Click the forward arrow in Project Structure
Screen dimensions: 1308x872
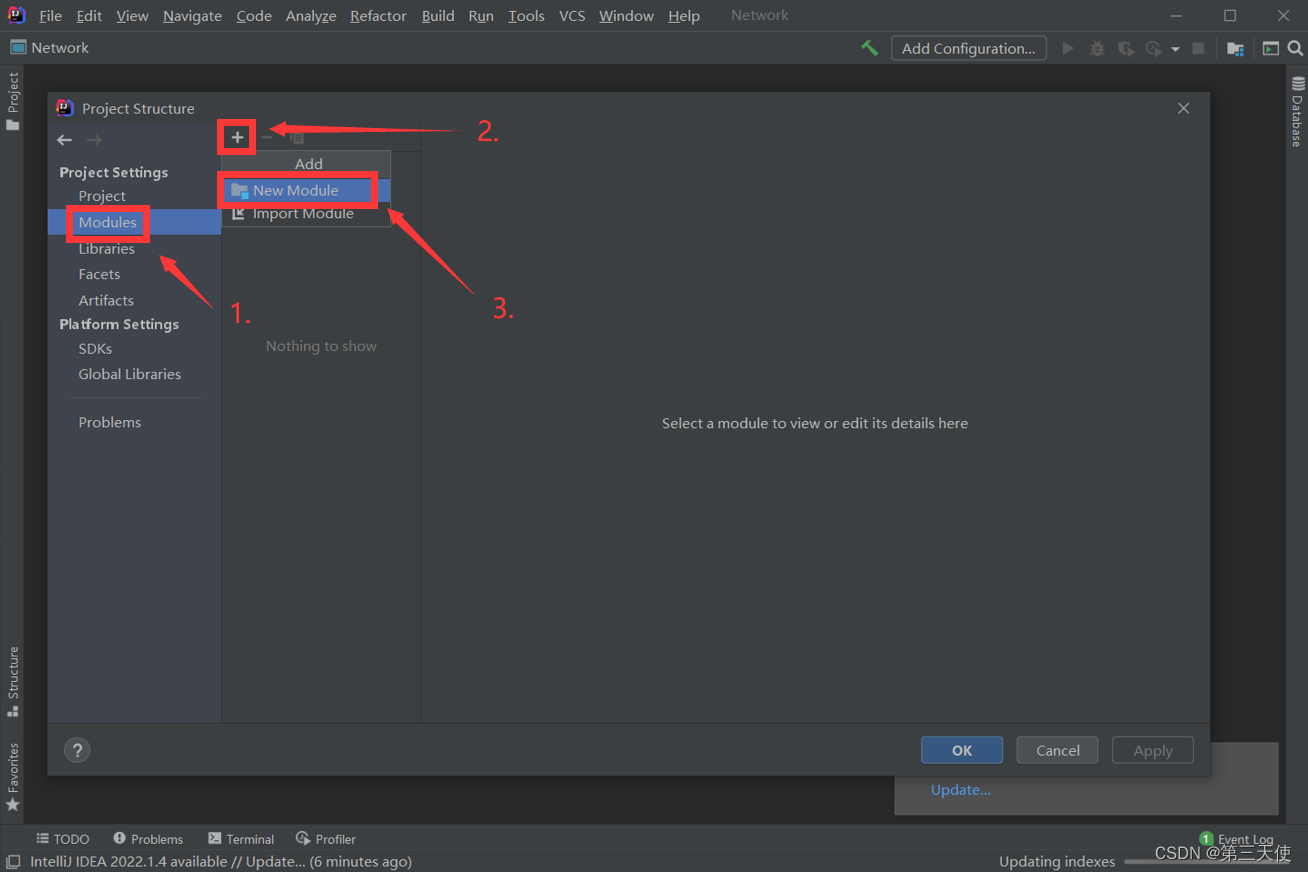coord(94,140)
